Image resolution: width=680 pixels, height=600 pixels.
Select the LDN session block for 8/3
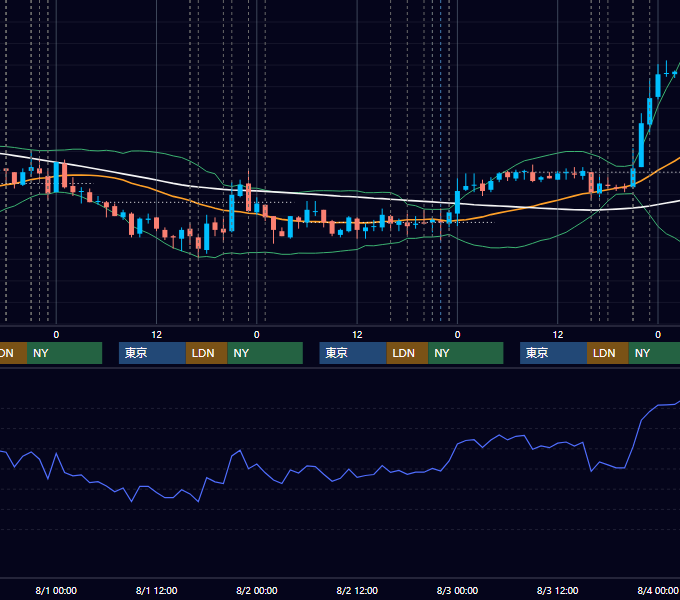tap(608, 353)
